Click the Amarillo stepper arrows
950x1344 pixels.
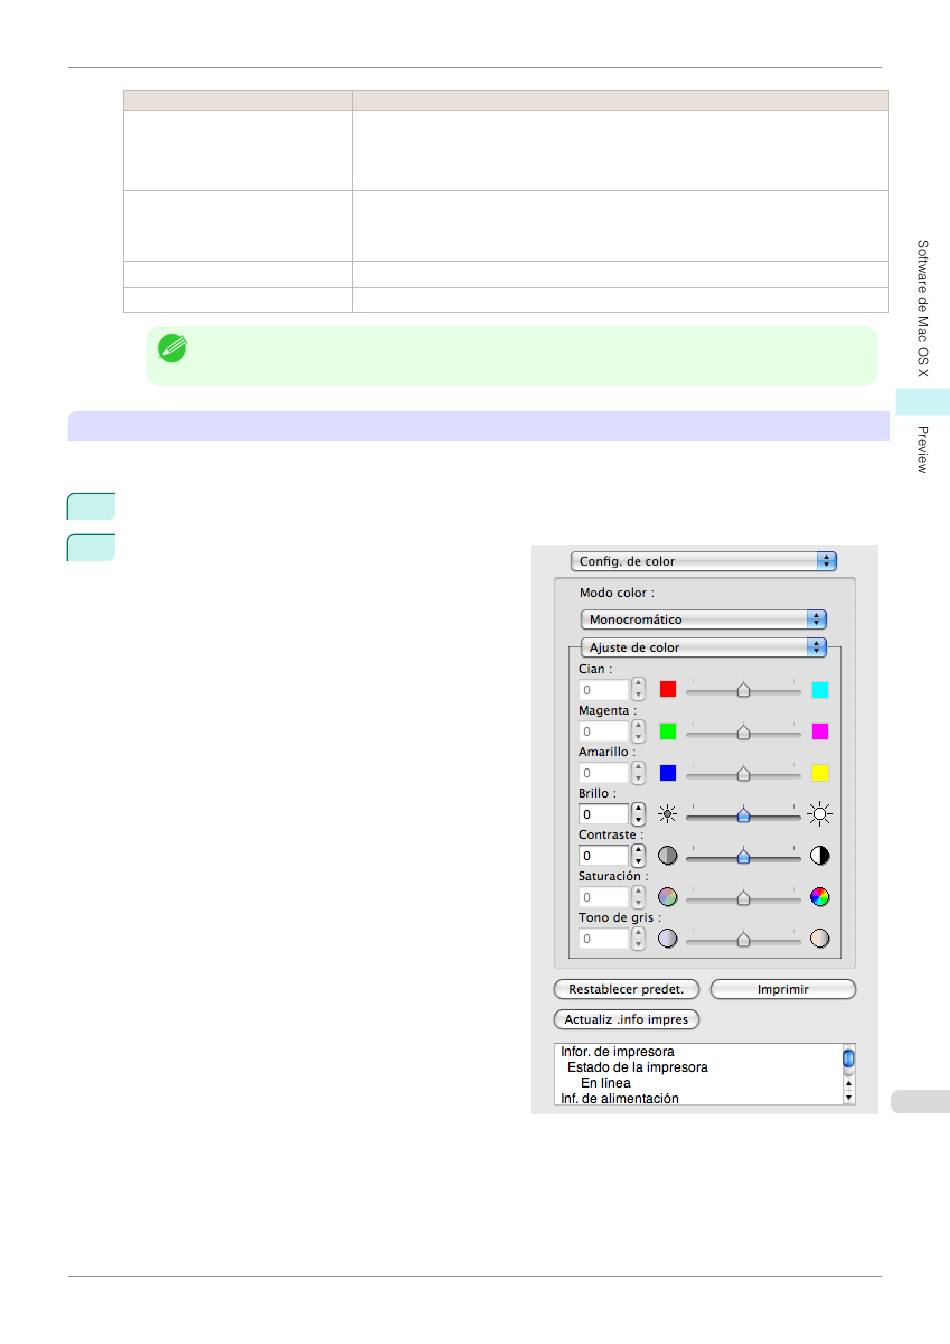pos(639,772)
